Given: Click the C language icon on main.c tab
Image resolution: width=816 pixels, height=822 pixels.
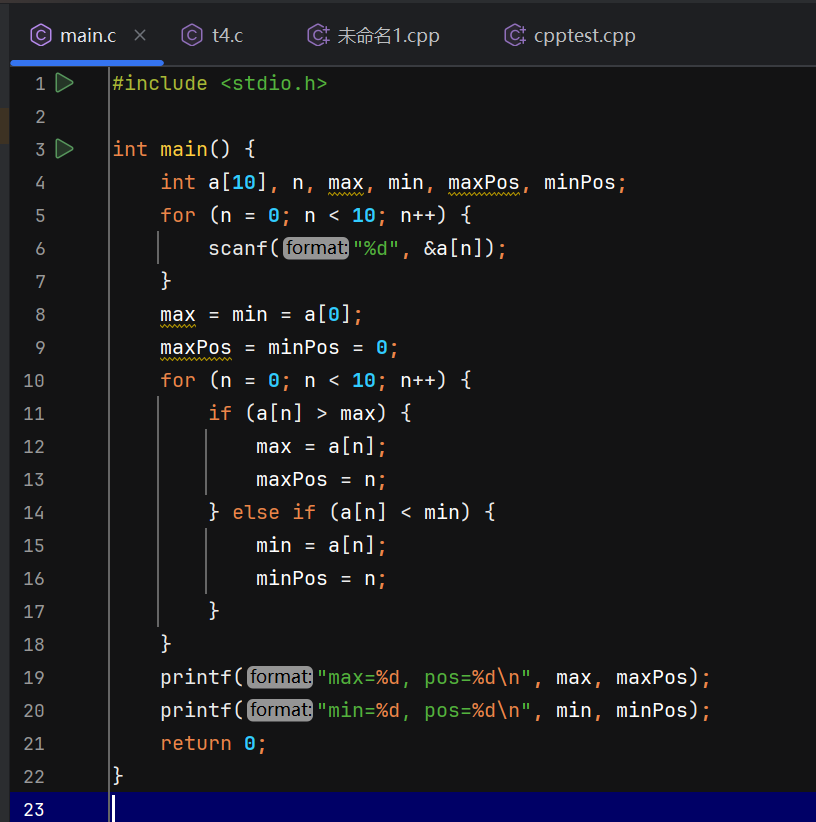Looking at the screenshot, I should 40,35.
